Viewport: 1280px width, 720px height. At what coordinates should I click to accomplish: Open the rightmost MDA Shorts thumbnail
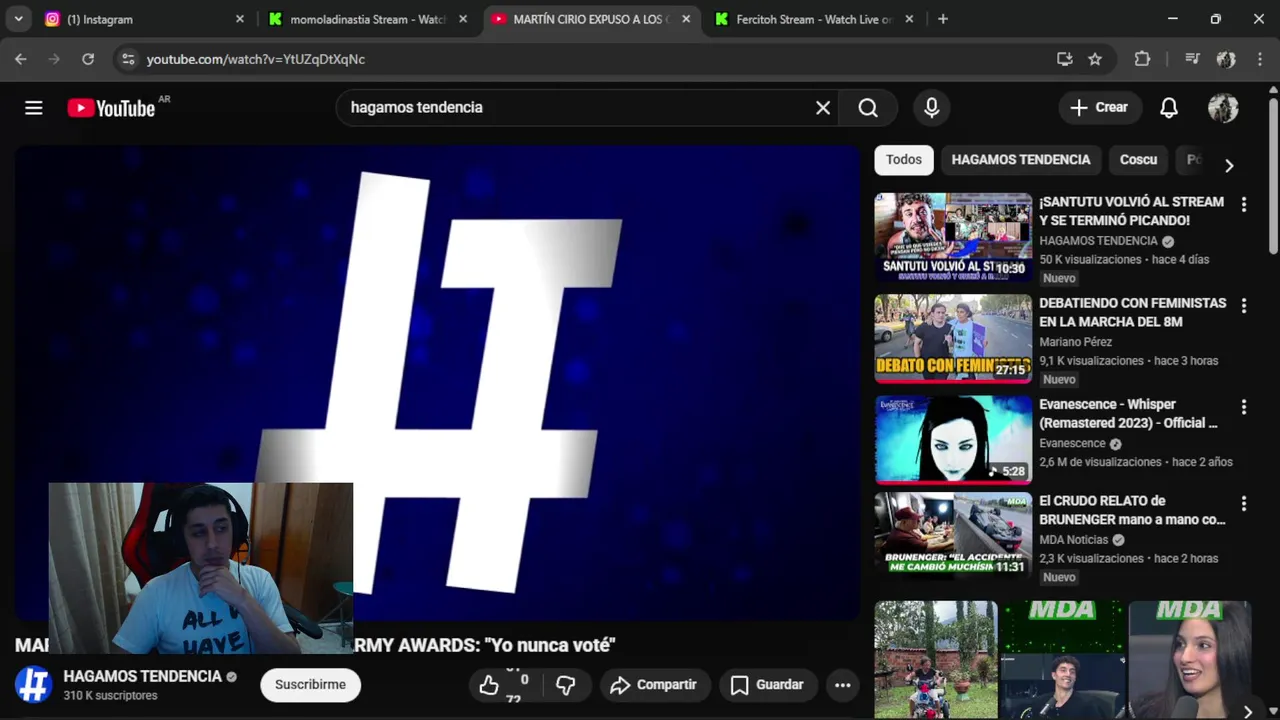1190,660
